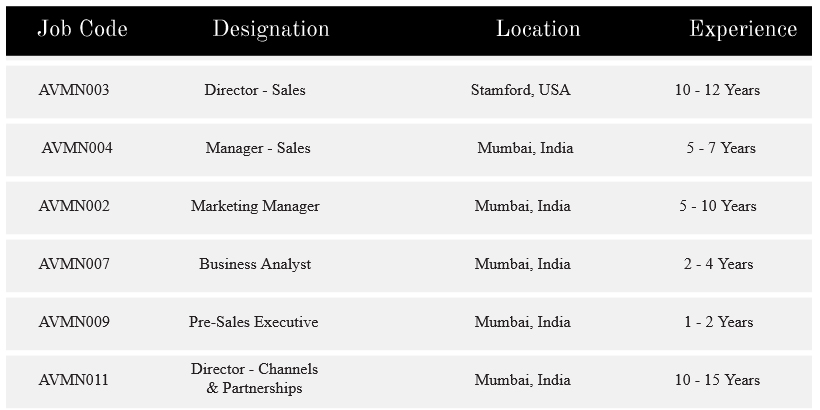Screen dimensions: 820x410
Task: Open job code AVMN007
Action: coord(74,264)
